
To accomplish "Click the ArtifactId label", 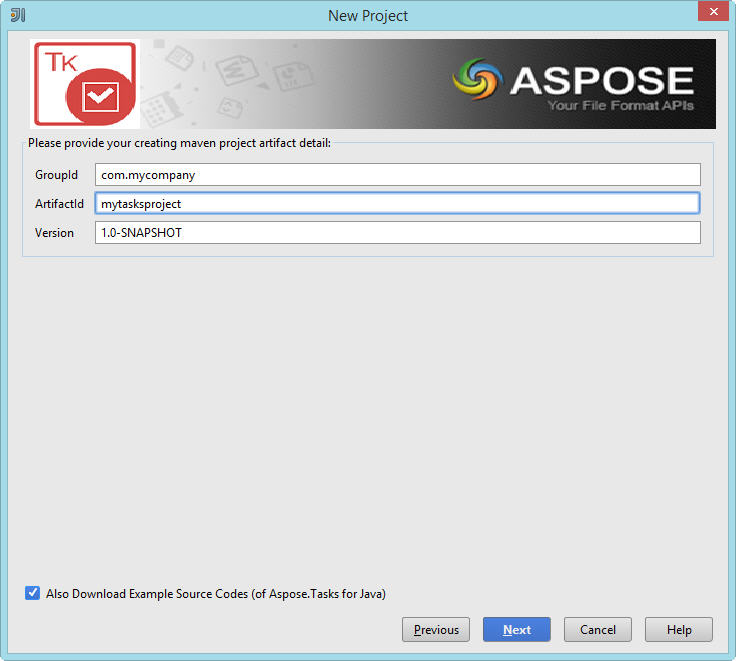I will [x=59, y=204].
